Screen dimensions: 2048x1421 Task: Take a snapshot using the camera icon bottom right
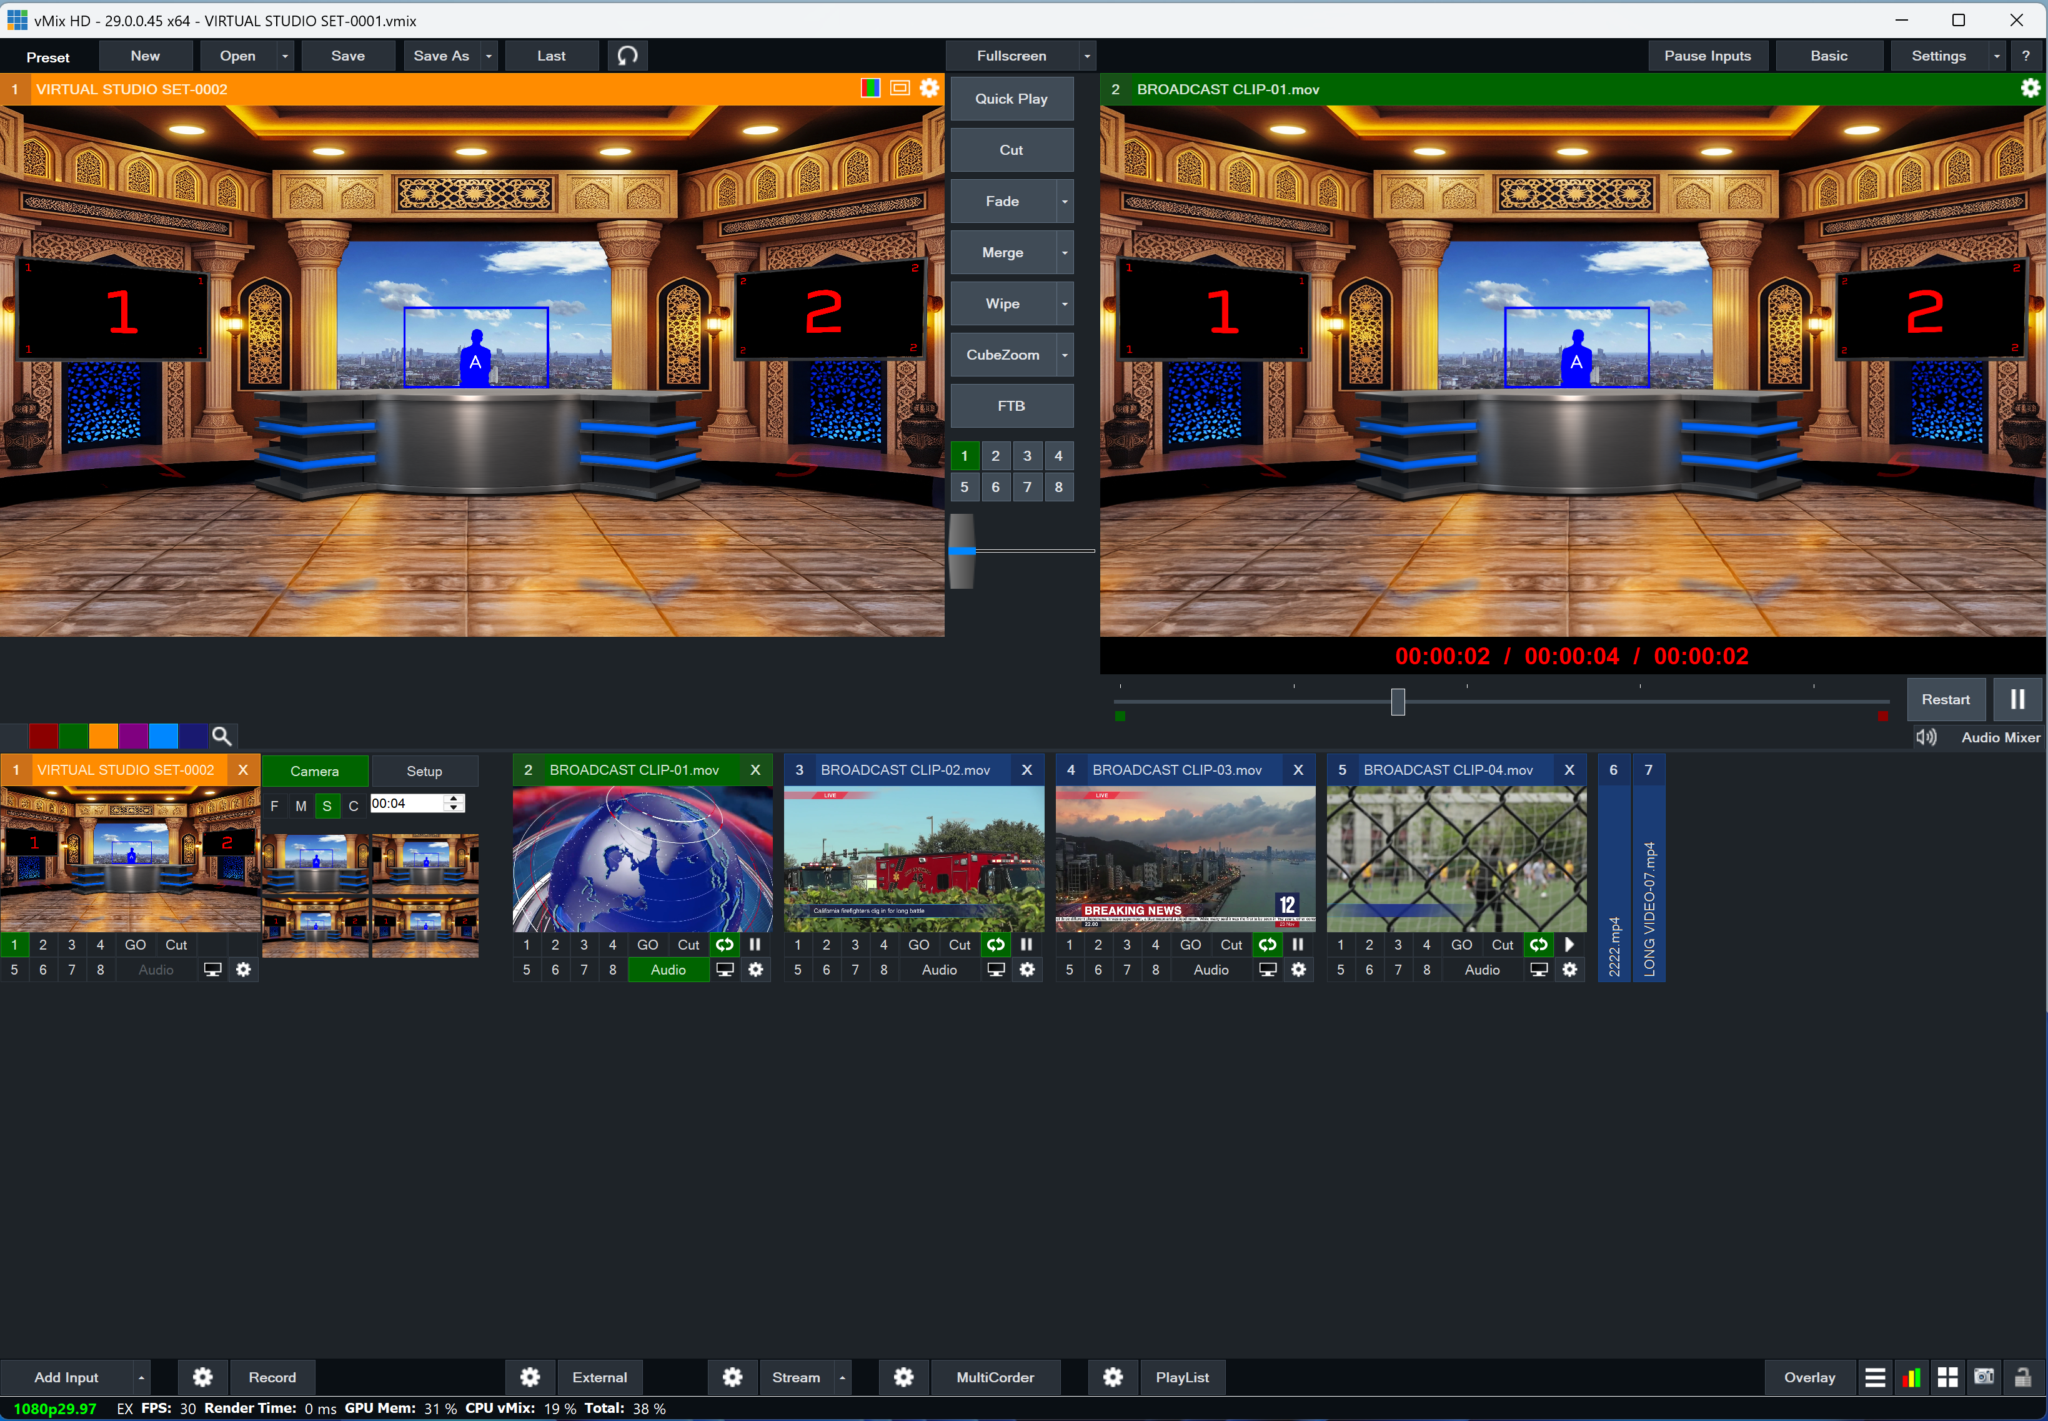[x=1985, y=1377]
